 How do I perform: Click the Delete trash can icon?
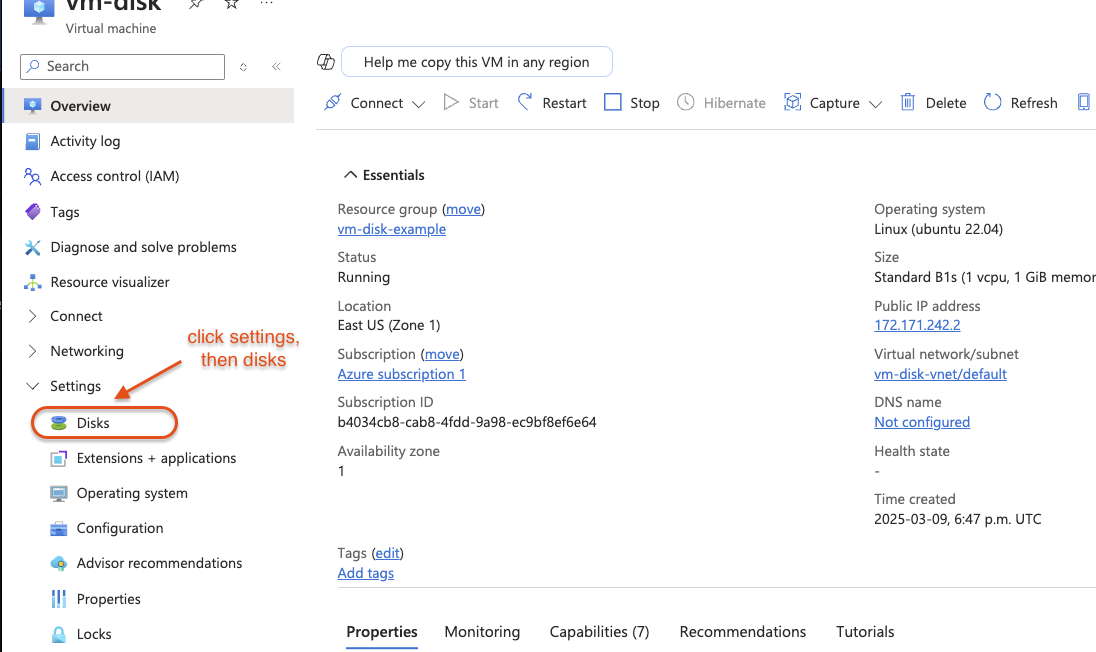click(907, 102)
